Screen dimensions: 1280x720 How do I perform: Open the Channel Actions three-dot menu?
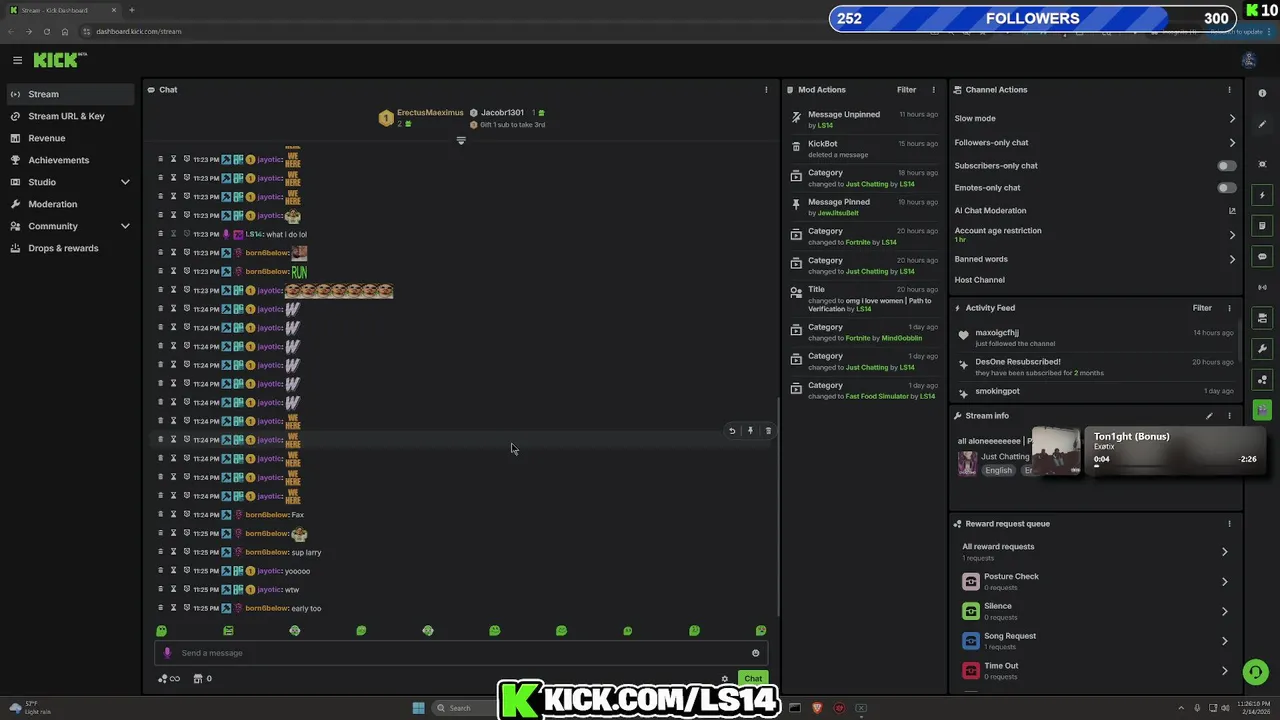click(x=1229, y=90)
